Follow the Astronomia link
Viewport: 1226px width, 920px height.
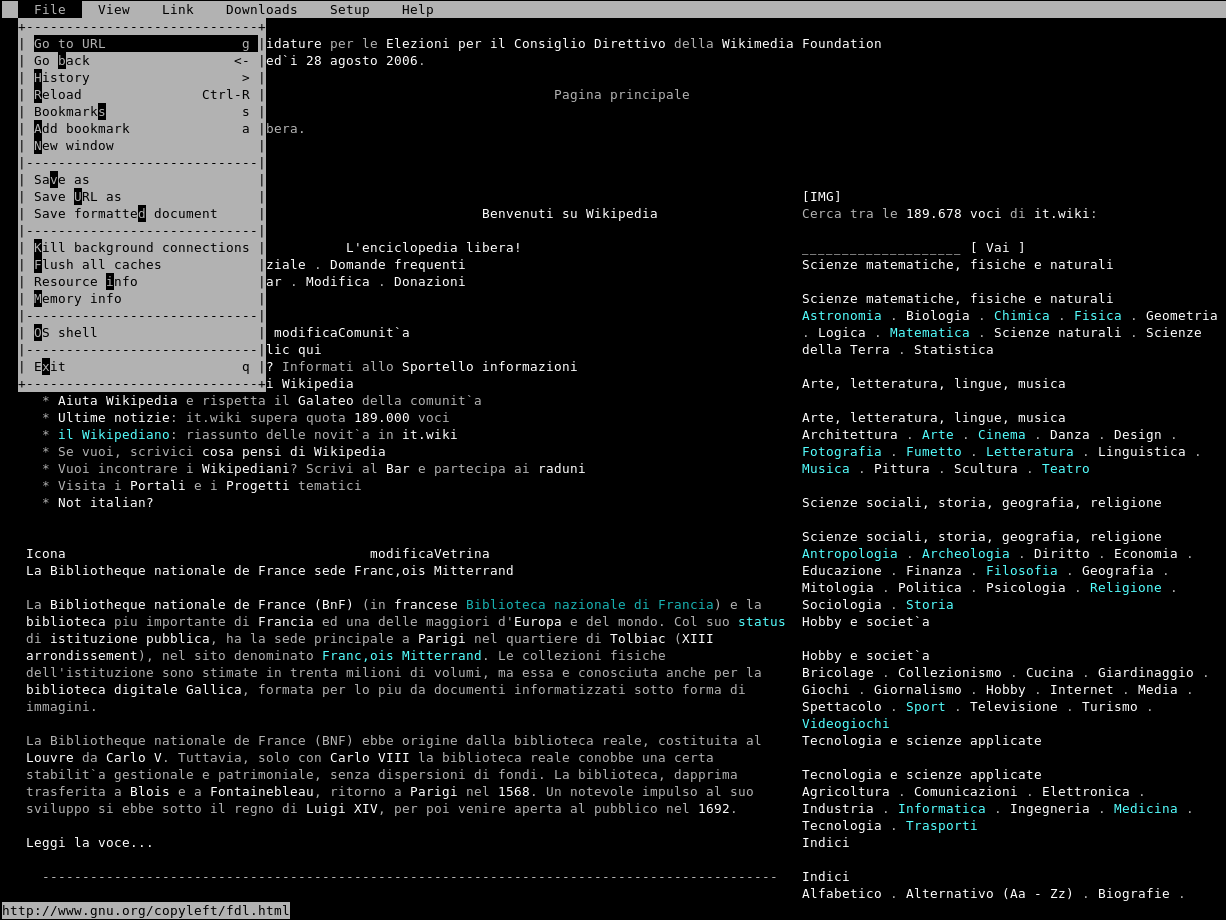842,316
